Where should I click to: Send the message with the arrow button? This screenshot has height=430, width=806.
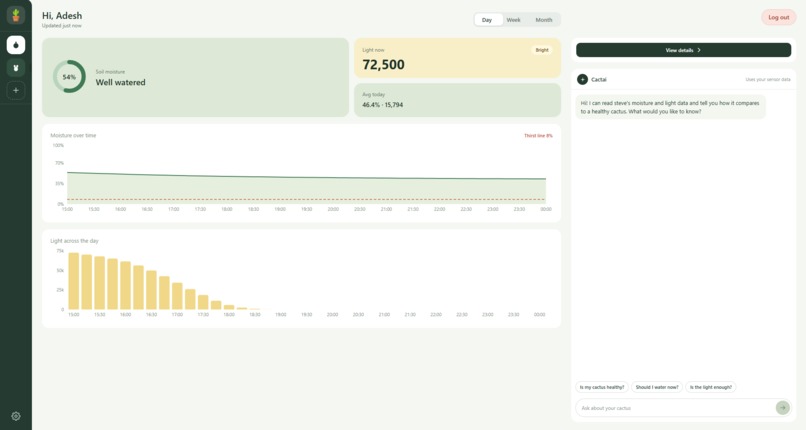click(x=782, y=408)
